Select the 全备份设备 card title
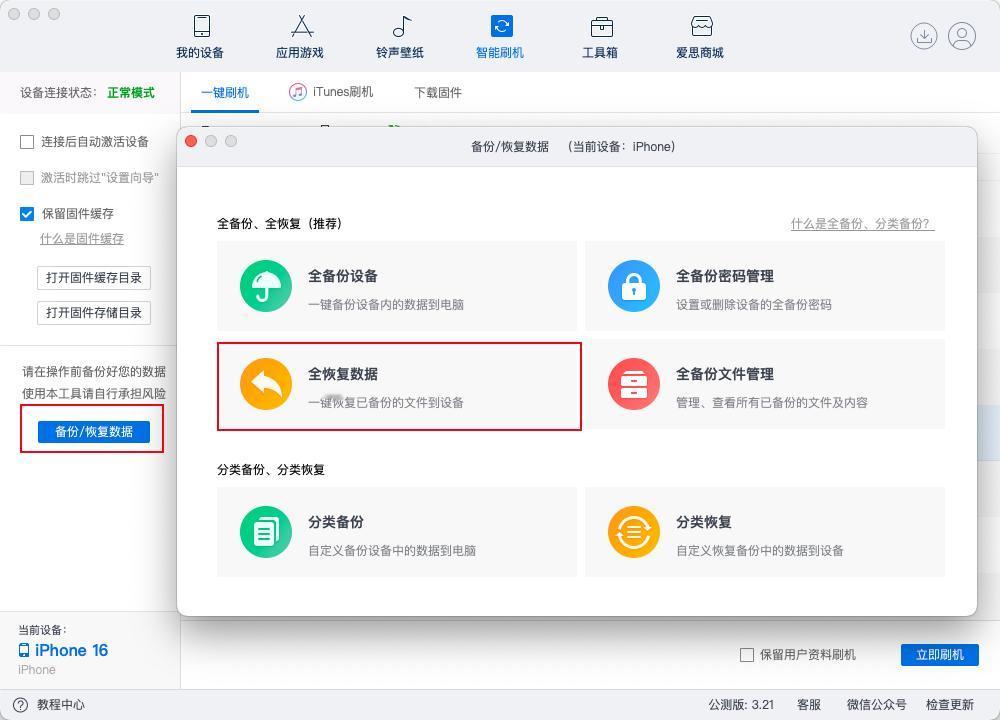 (x=343, y=276)
